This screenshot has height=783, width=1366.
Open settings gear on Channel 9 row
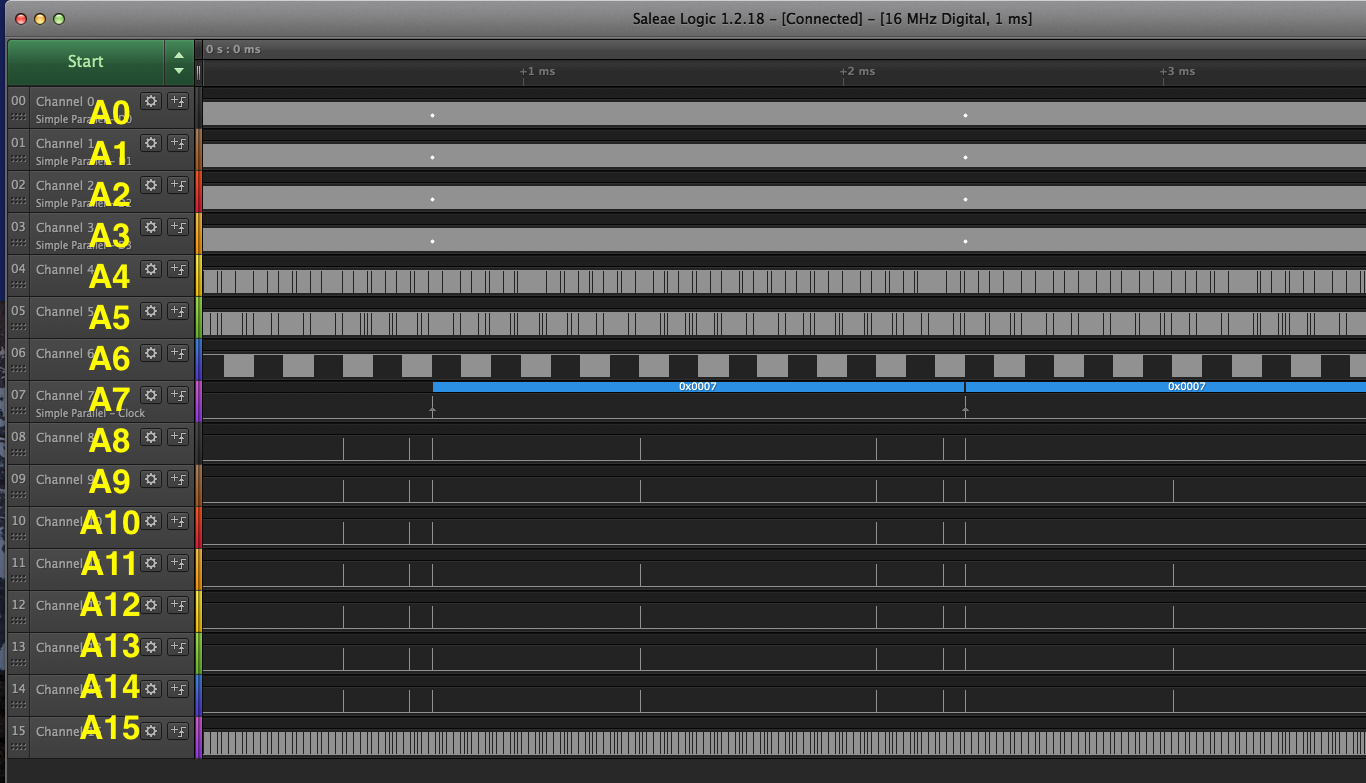(x=151, y=478)
